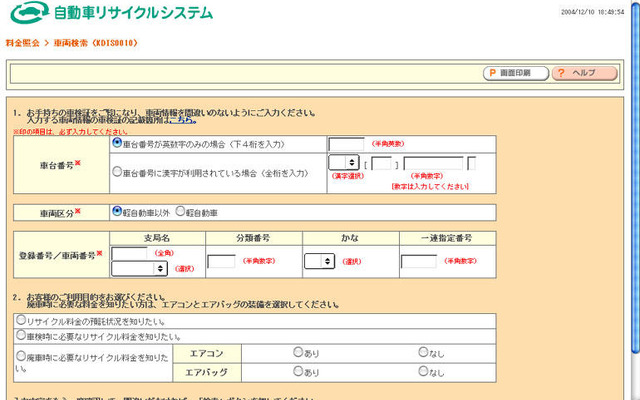This screenshot has height=400, width=640.
Task: Select radio for alphanumeric-only chassis number
Action: pyautogui.click(x=118, y=144)
